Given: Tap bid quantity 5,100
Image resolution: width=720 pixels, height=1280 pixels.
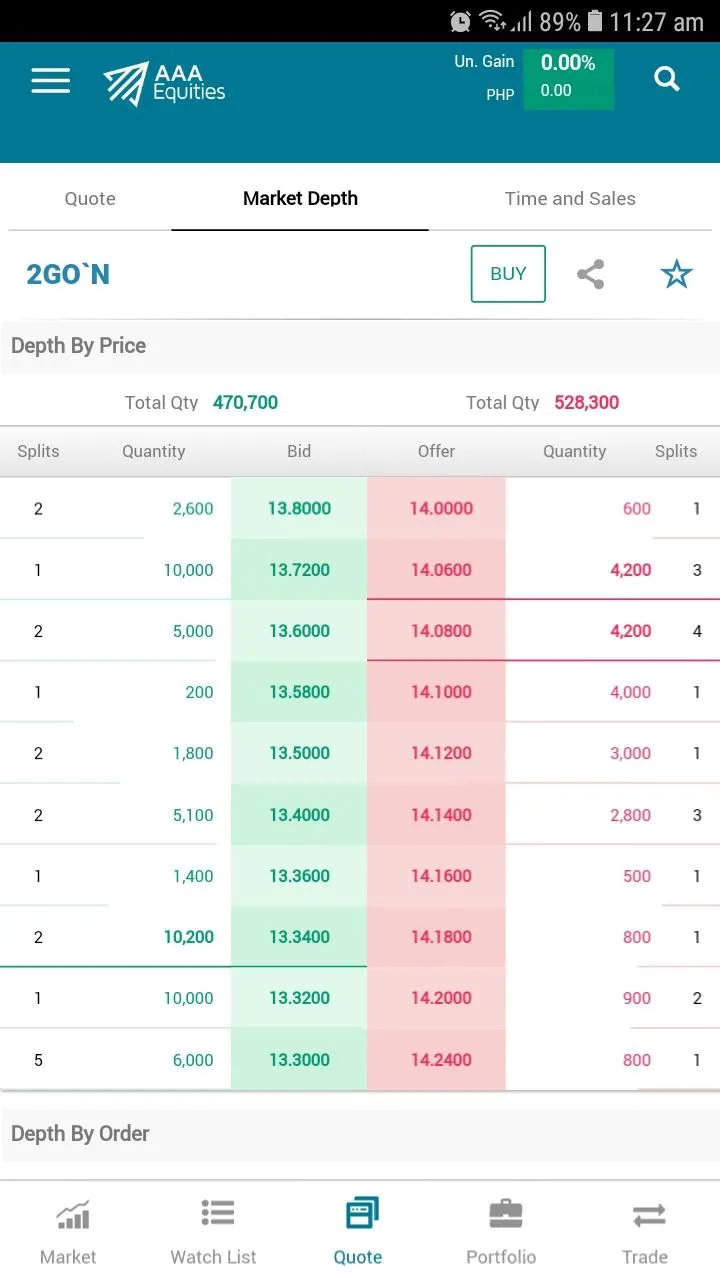Looking at the screenshot, I should tap(193, 815).
